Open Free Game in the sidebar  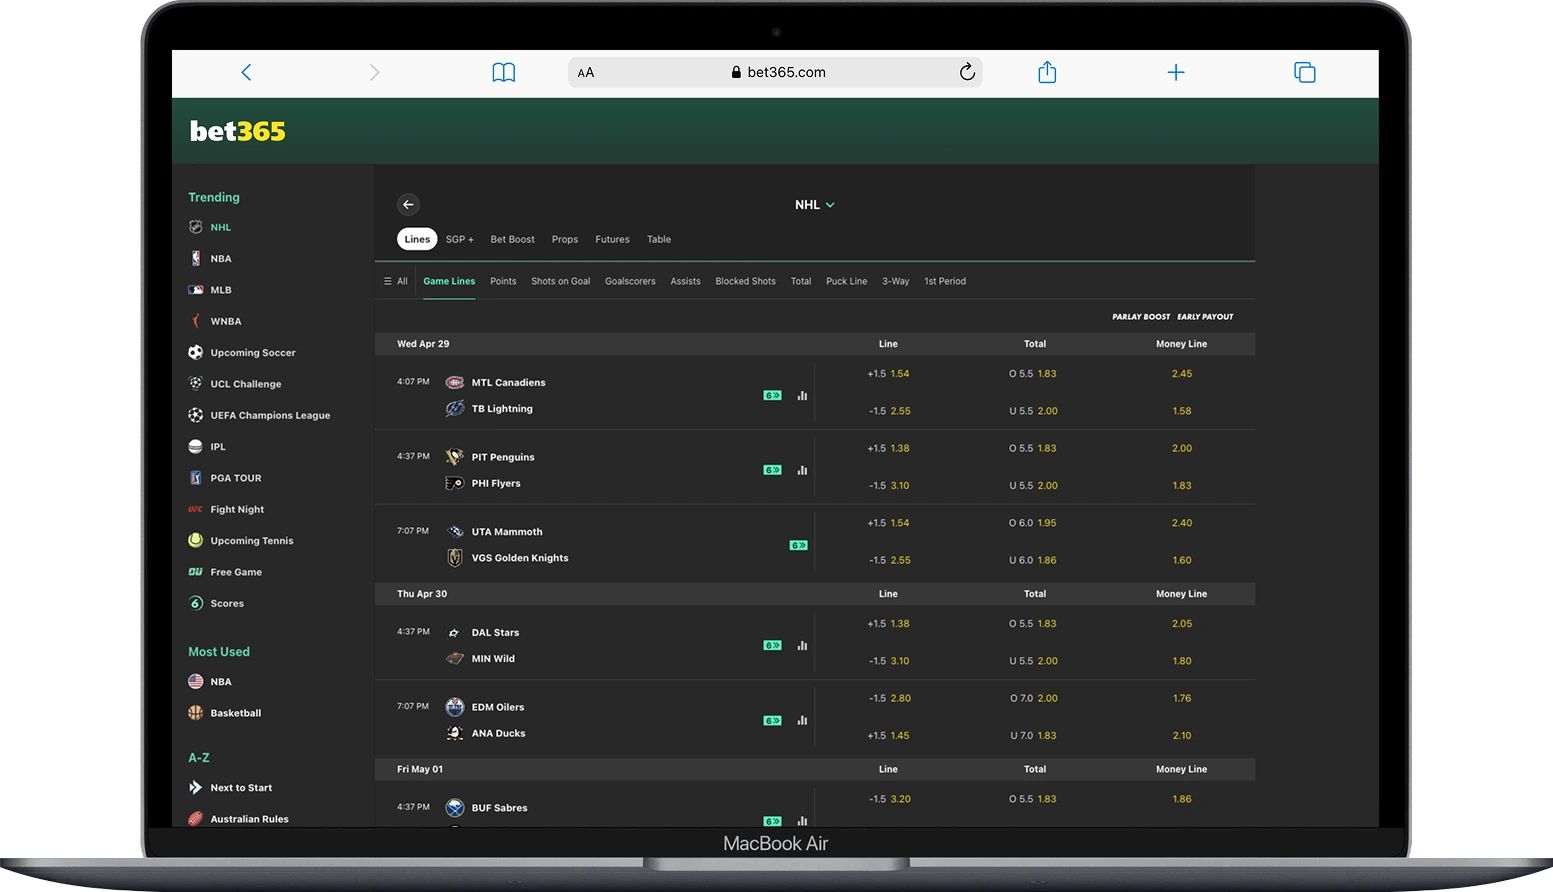236,572
